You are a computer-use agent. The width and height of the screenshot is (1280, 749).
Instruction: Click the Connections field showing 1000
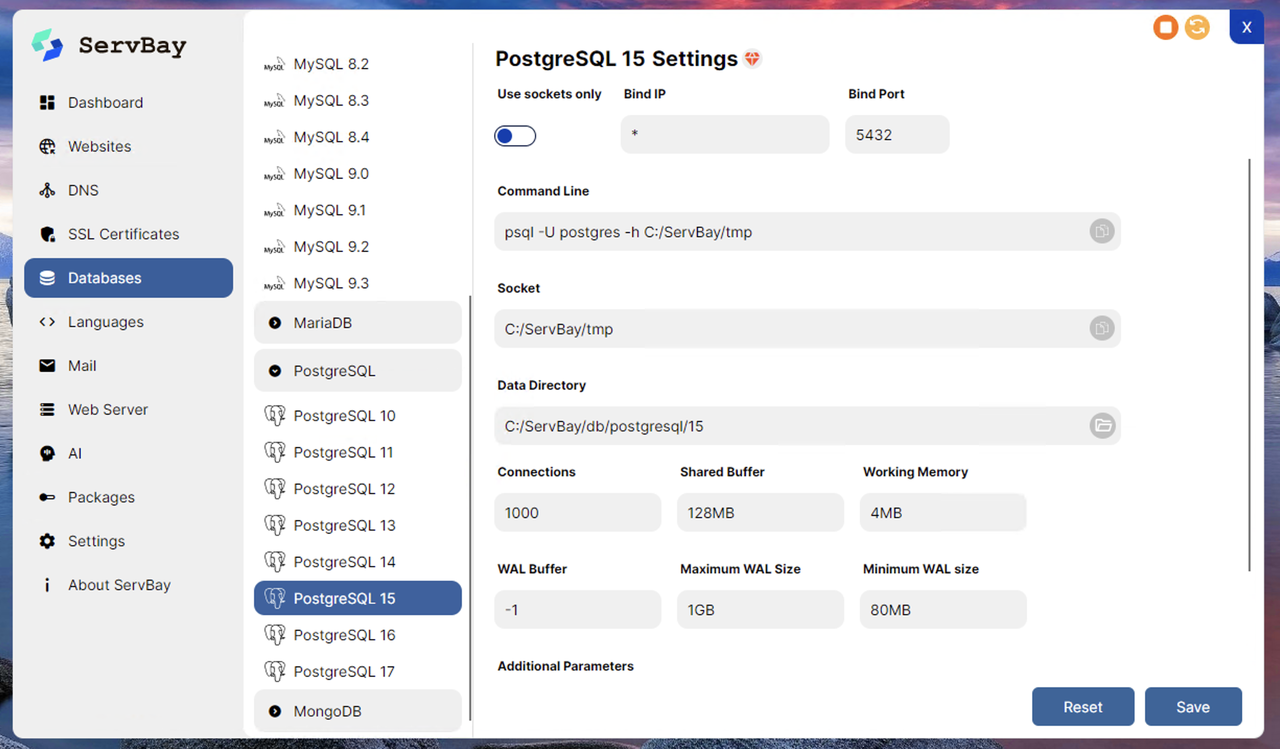click(578, 512)
